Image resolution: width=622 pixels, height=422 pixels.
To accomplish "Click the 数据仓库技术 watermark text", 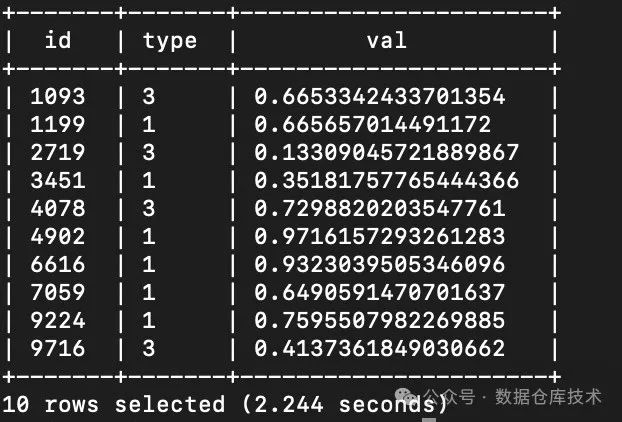I will pos(548,396).
